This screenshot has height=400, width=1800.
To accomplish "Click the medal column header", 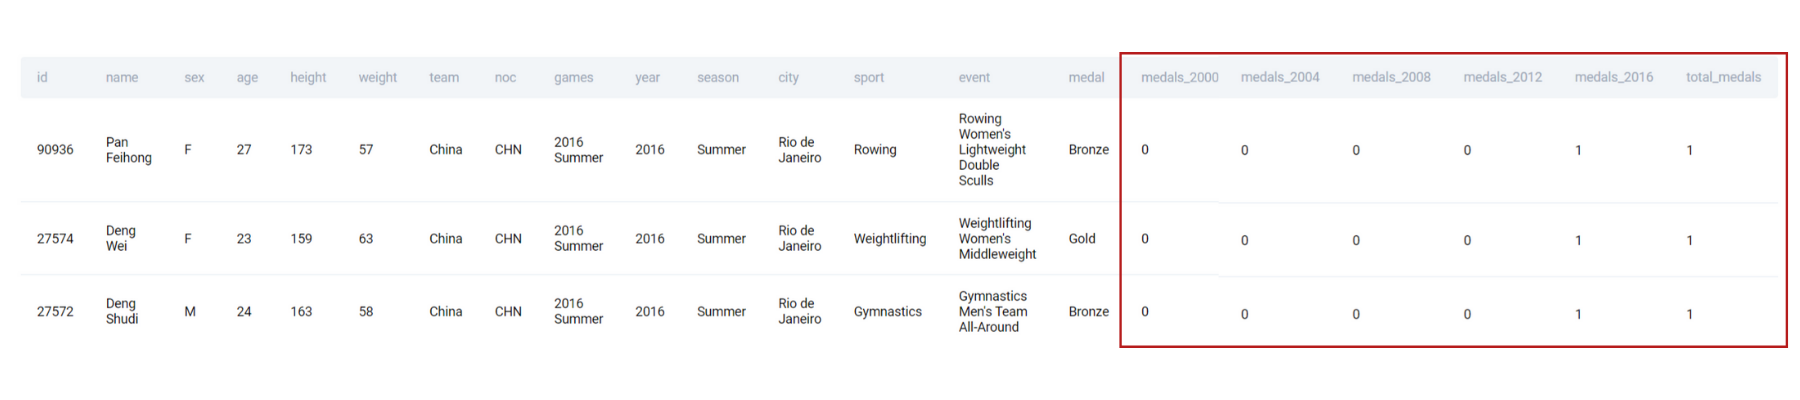I will coord(1086,77).
